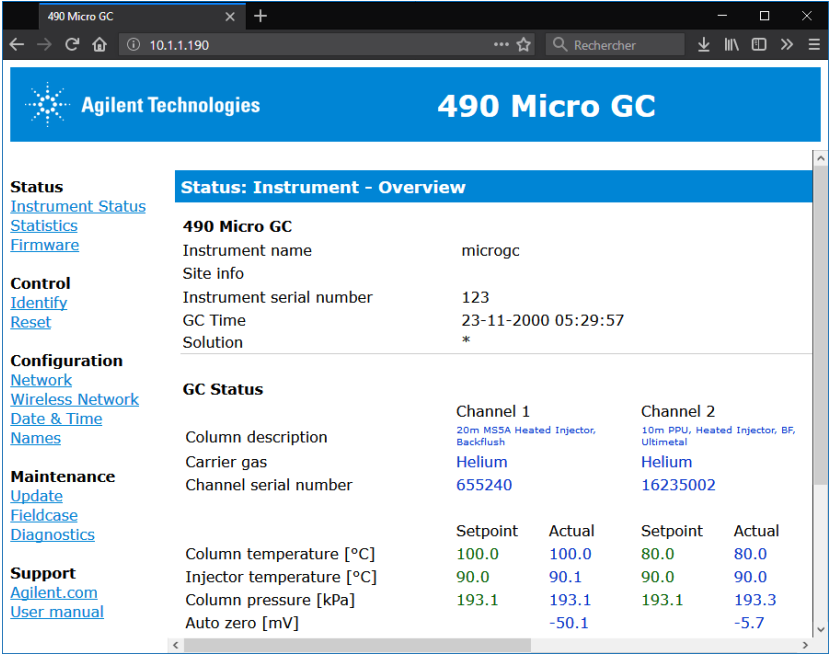Toggle the browser sidebar view
This screenshot has height=655, width=830.
(x=759, y=45)
